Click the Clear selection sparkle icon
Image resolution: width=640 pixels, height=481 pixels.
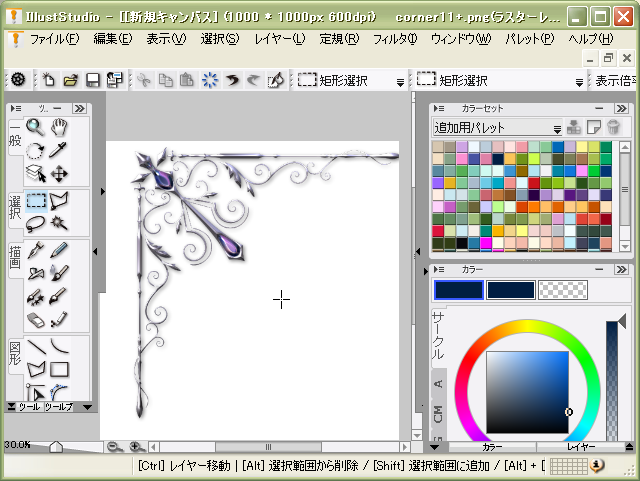click(210, 80)
